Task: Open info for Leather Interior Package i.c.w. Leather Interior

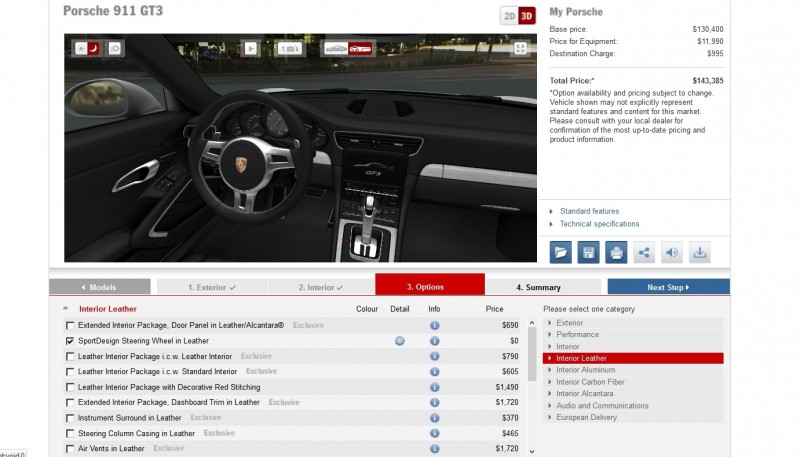Action: tap(434, 356)
